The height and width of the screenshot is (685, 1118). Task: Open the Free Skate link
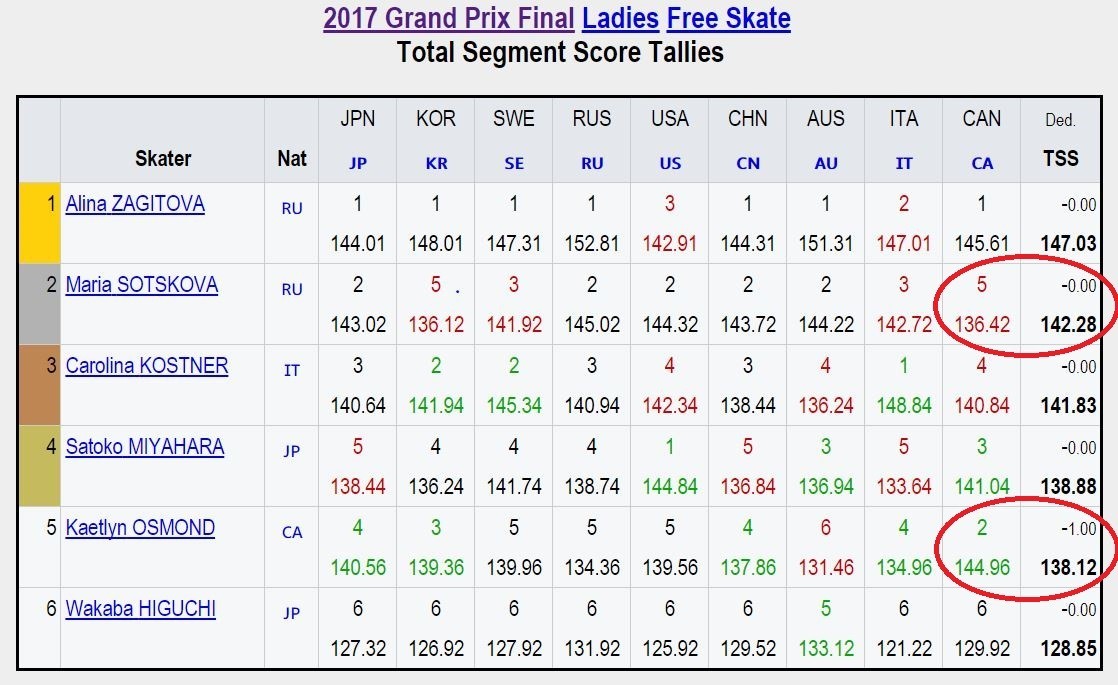pyautogui.click(x=729, y=19)
